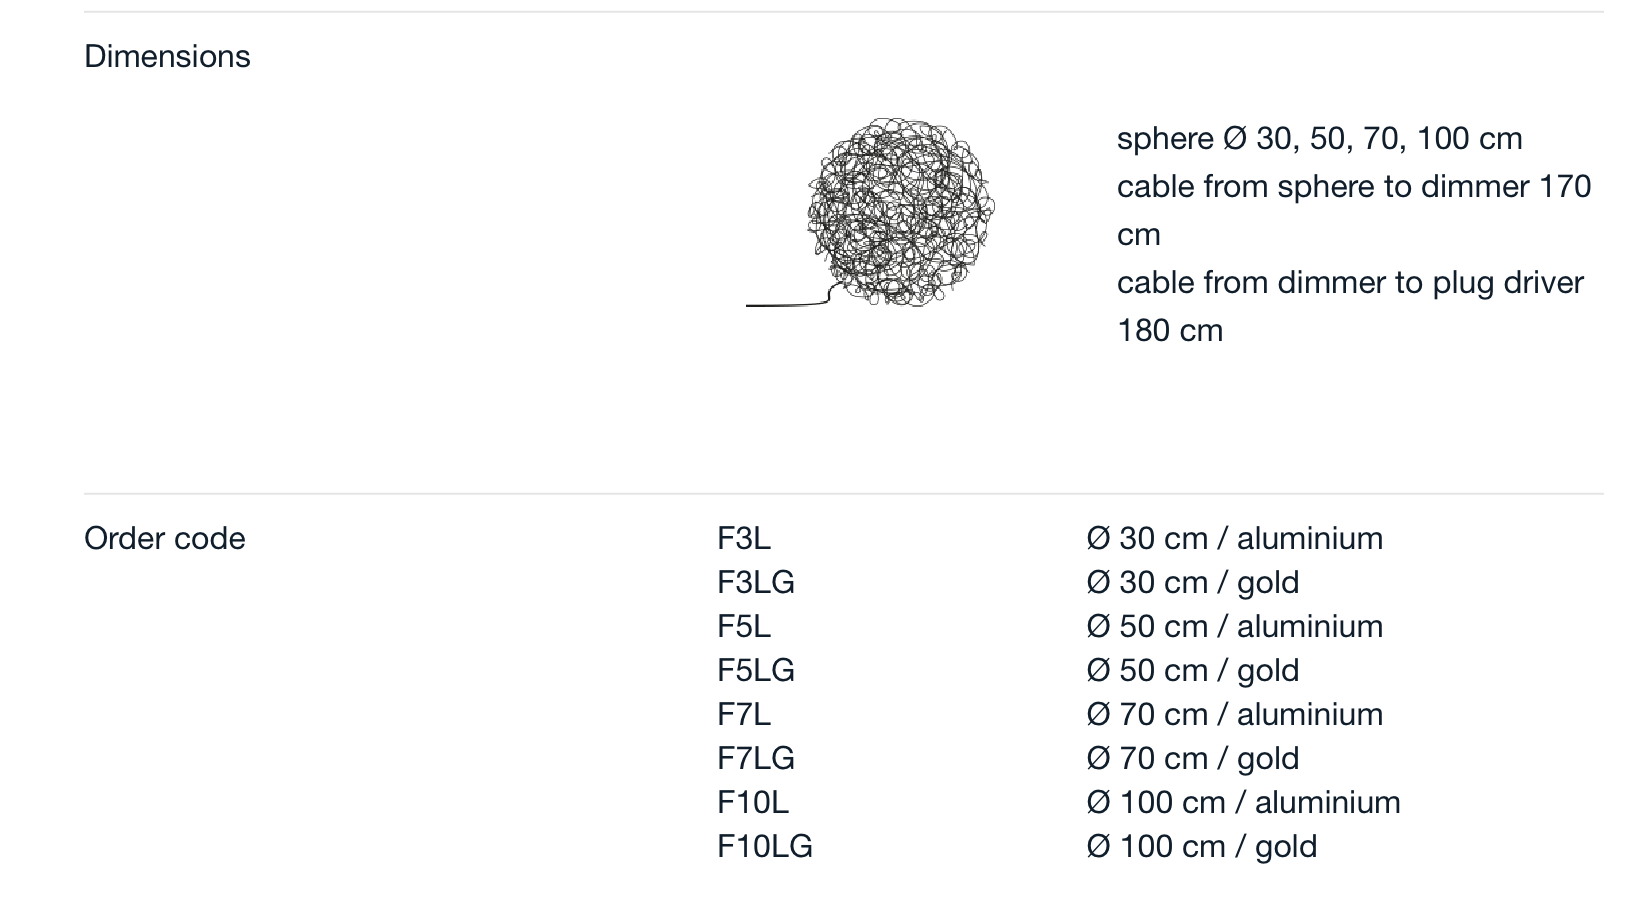Click the tangled wire sphere lamp drawing
The width and height of the screenshot is (1638, 910).
pos(871,212)
